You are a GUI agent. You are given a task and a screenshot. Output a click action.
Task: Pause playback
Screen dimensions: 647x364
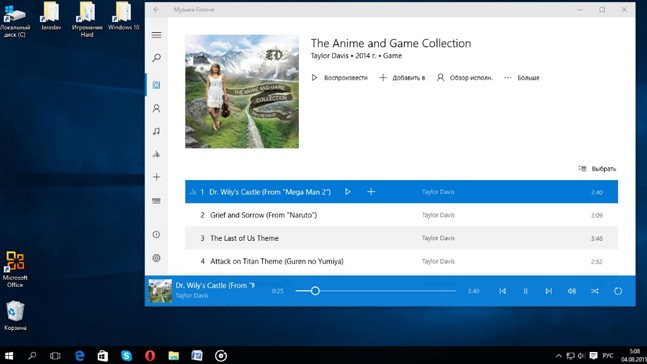[x=525, y=291]
